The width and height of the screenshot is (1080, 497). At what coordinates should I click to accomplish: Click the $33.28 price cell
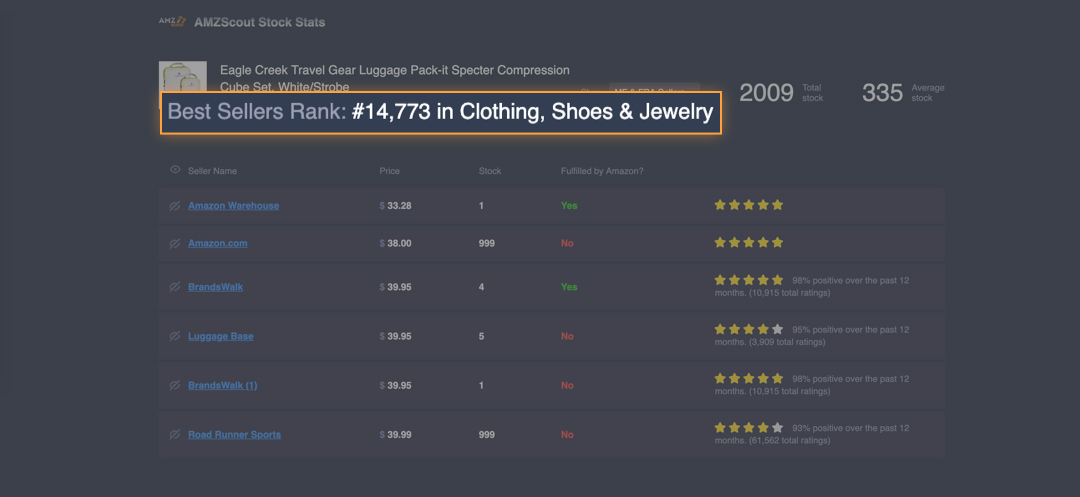(x=395, y=206)
